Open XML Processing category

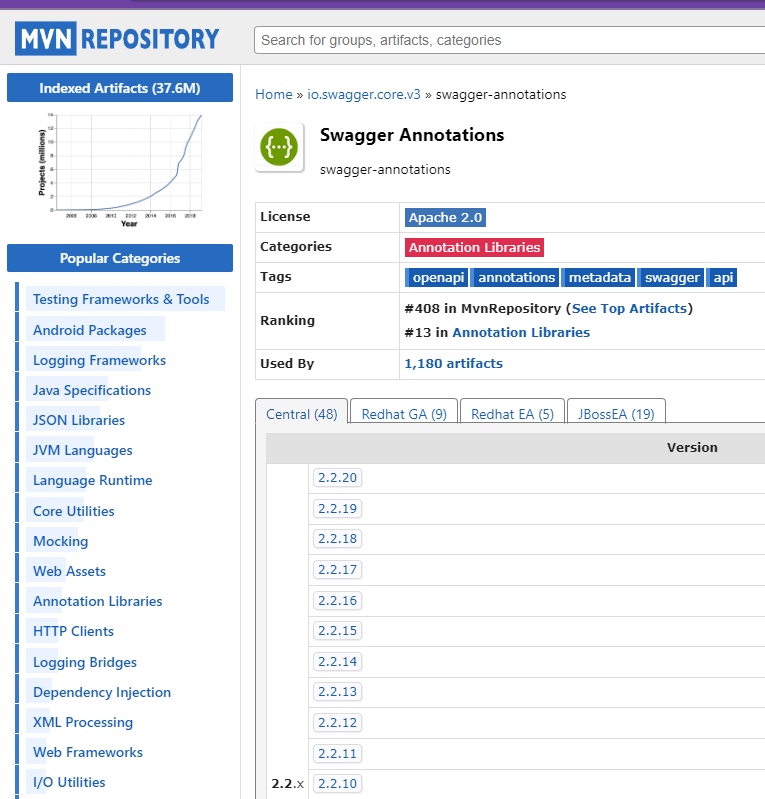[83, 723]
